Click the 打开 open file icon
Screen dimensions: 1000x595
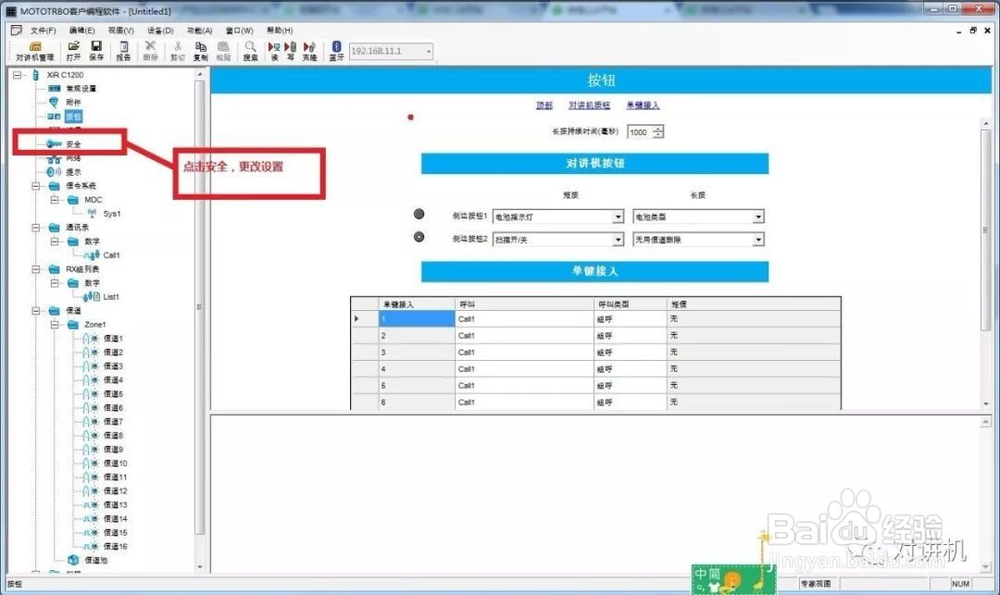point(73,51)
